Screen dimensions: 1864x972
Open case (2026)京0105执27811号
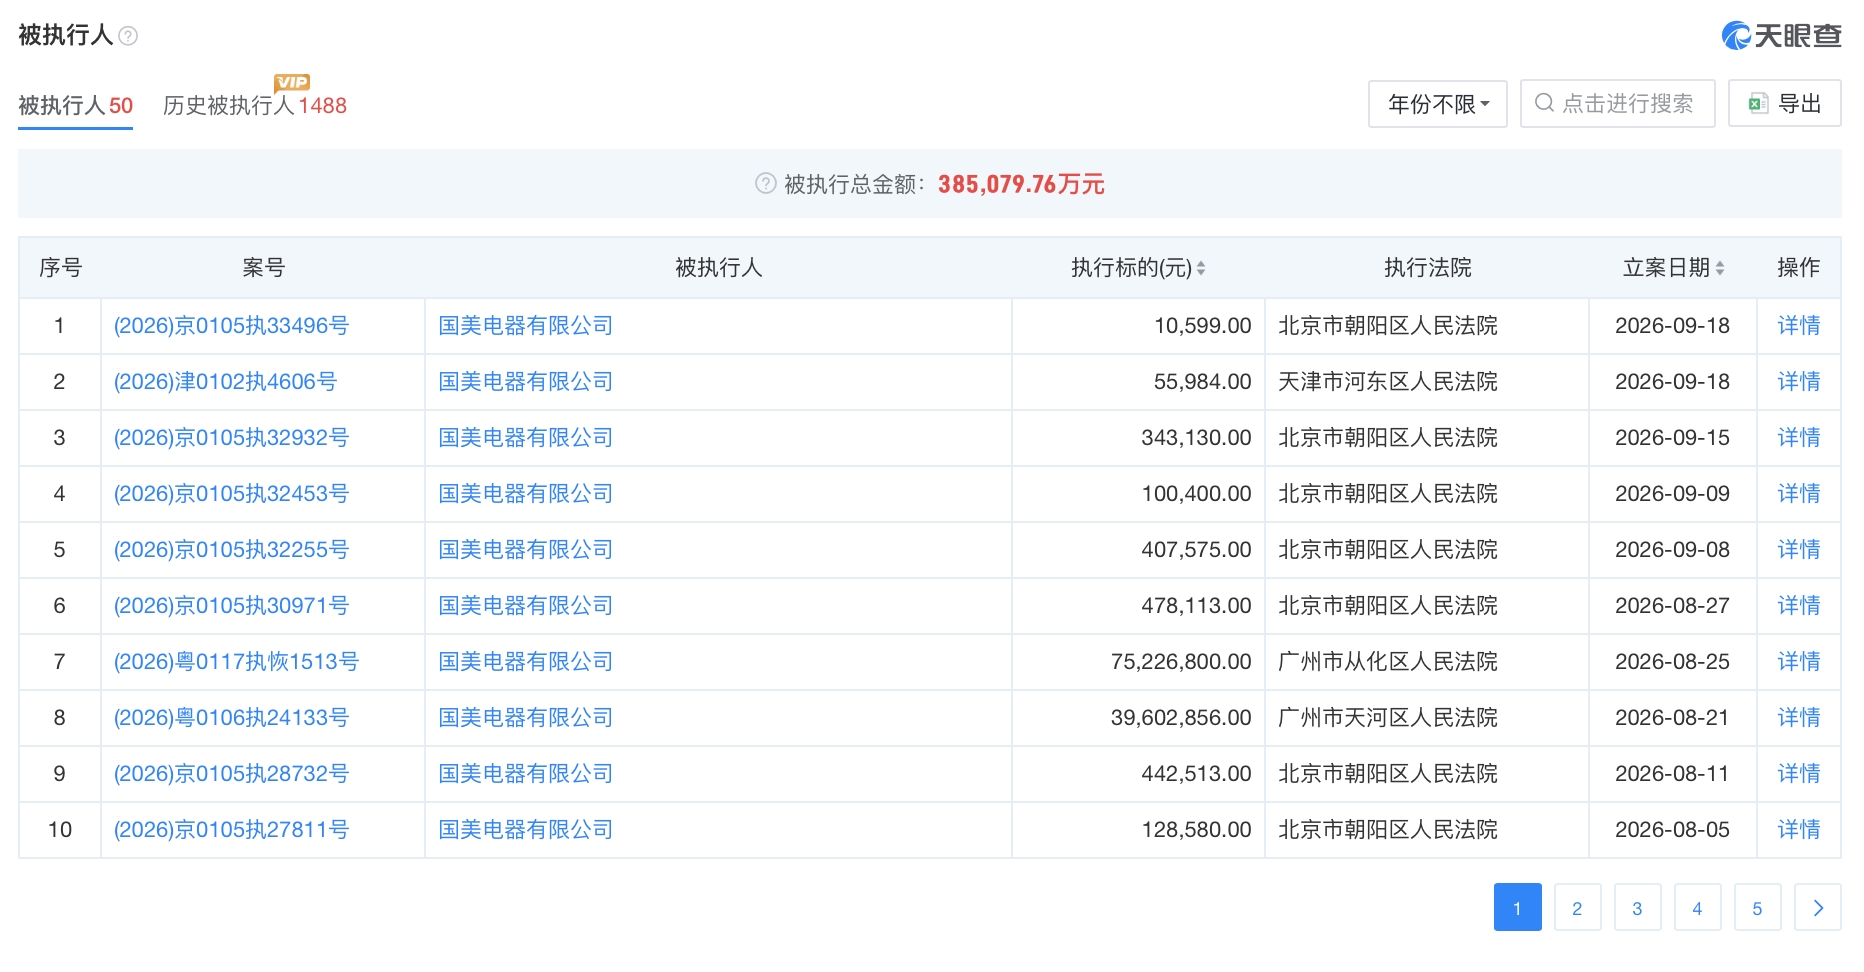[x=231, y=830]
